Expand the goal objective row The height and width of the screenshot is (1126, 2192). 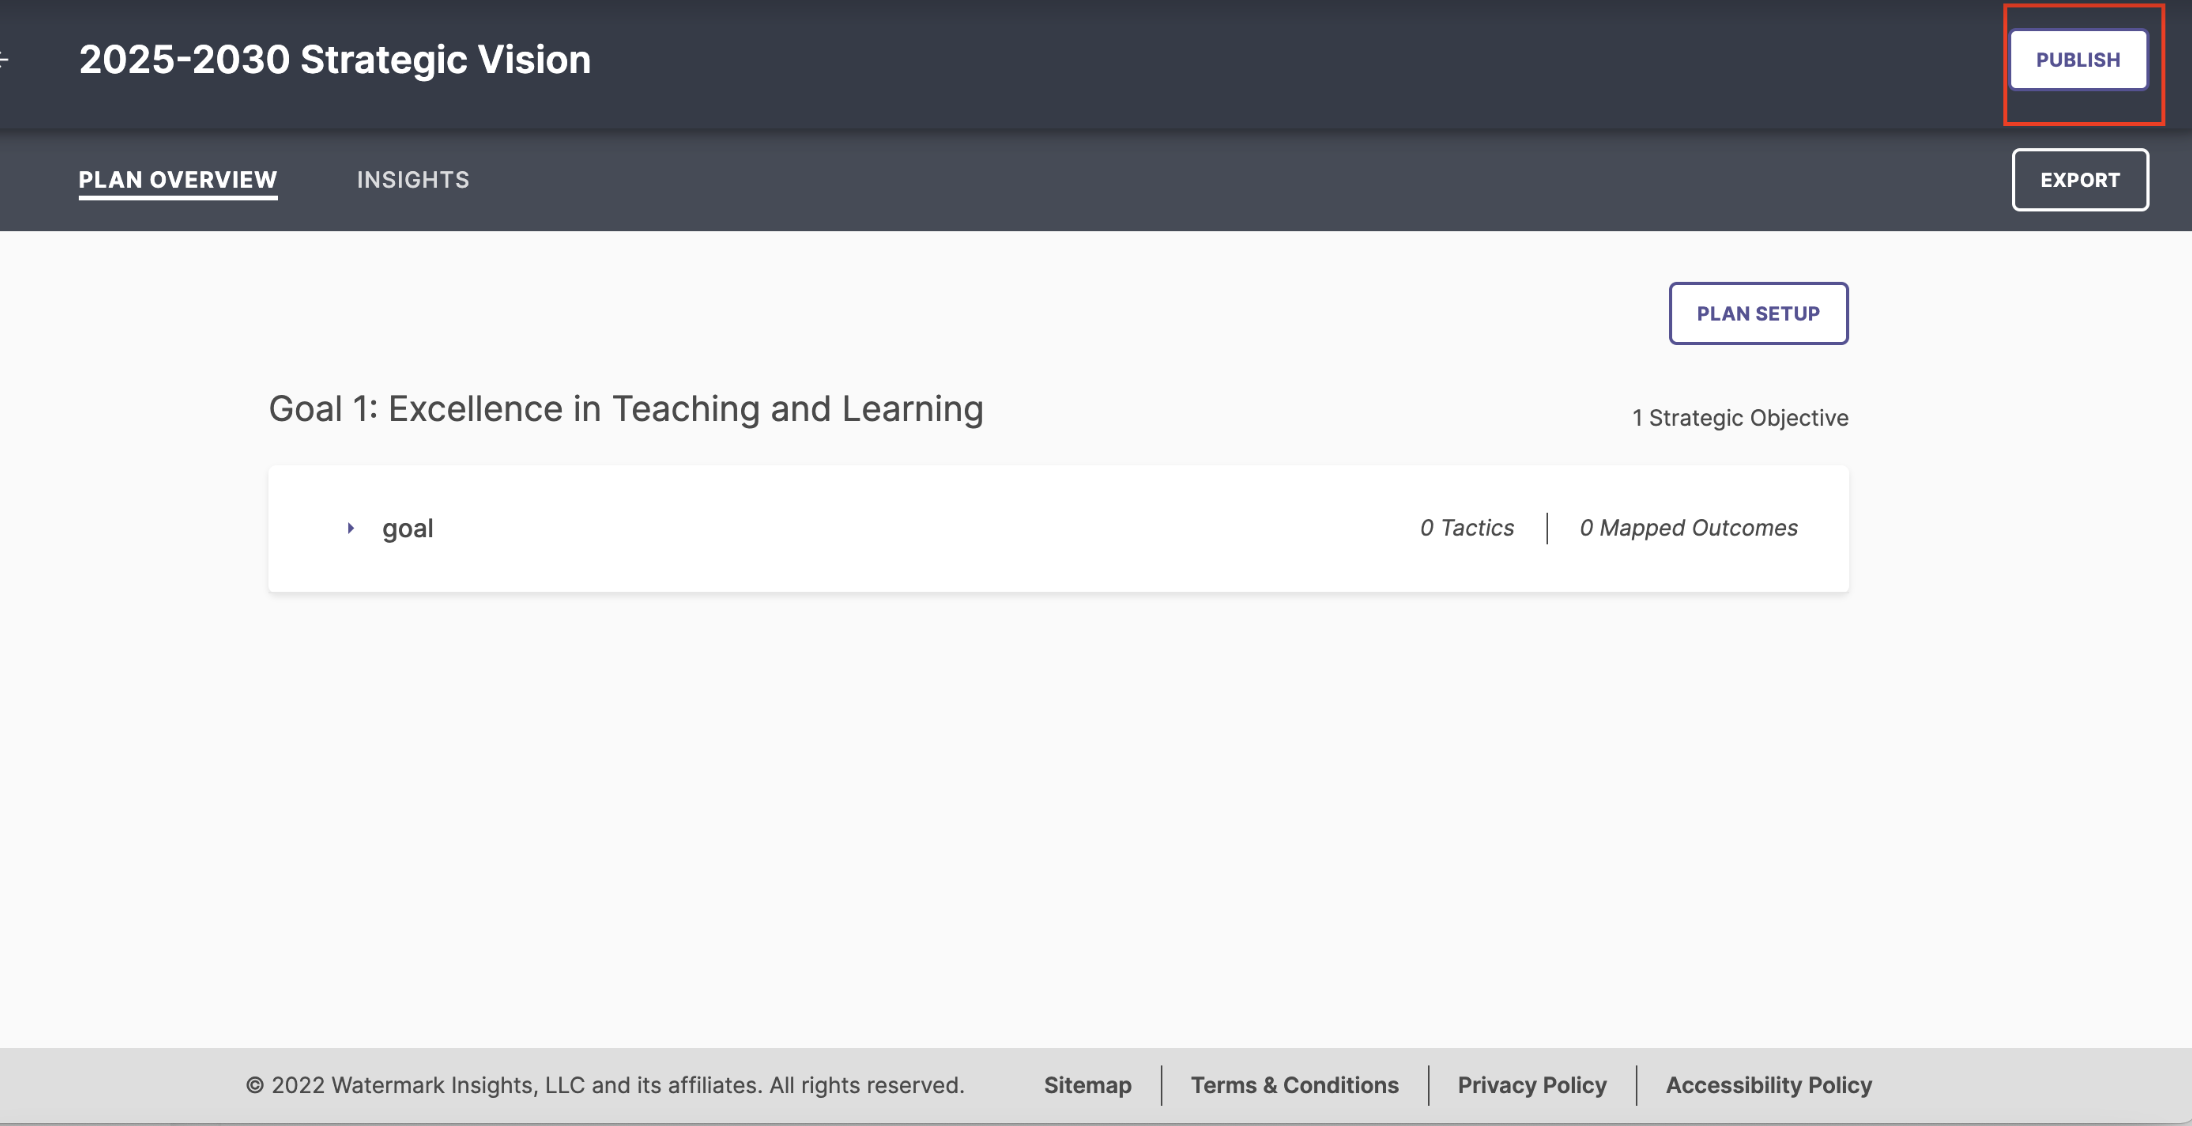[x=350, y=528]
